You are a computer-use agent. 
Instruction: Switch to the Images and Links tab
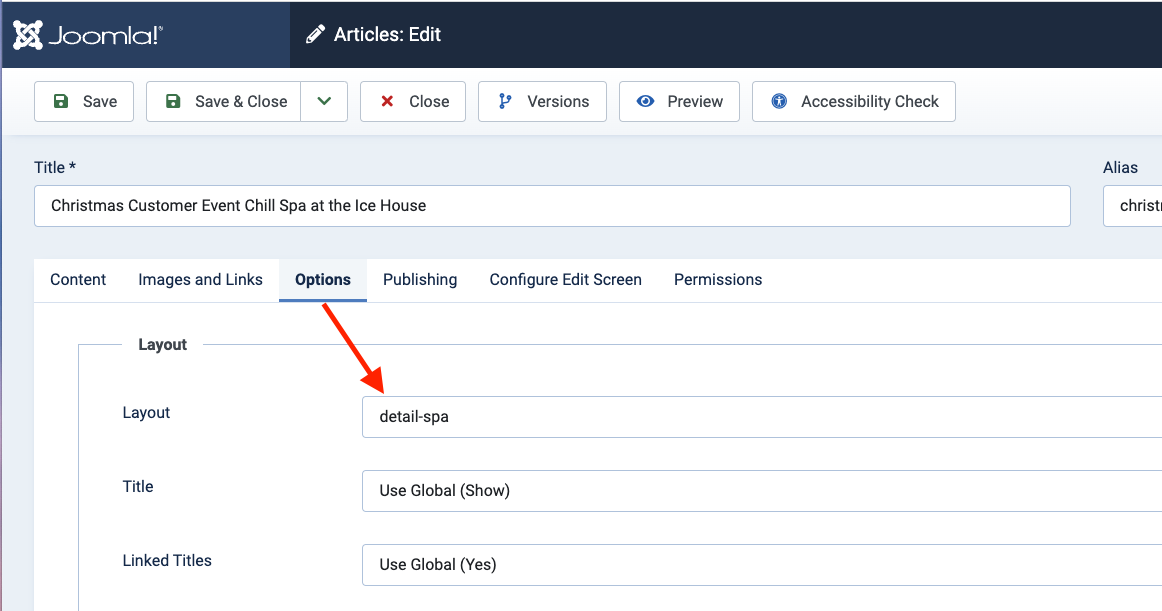tap(200, 280)
